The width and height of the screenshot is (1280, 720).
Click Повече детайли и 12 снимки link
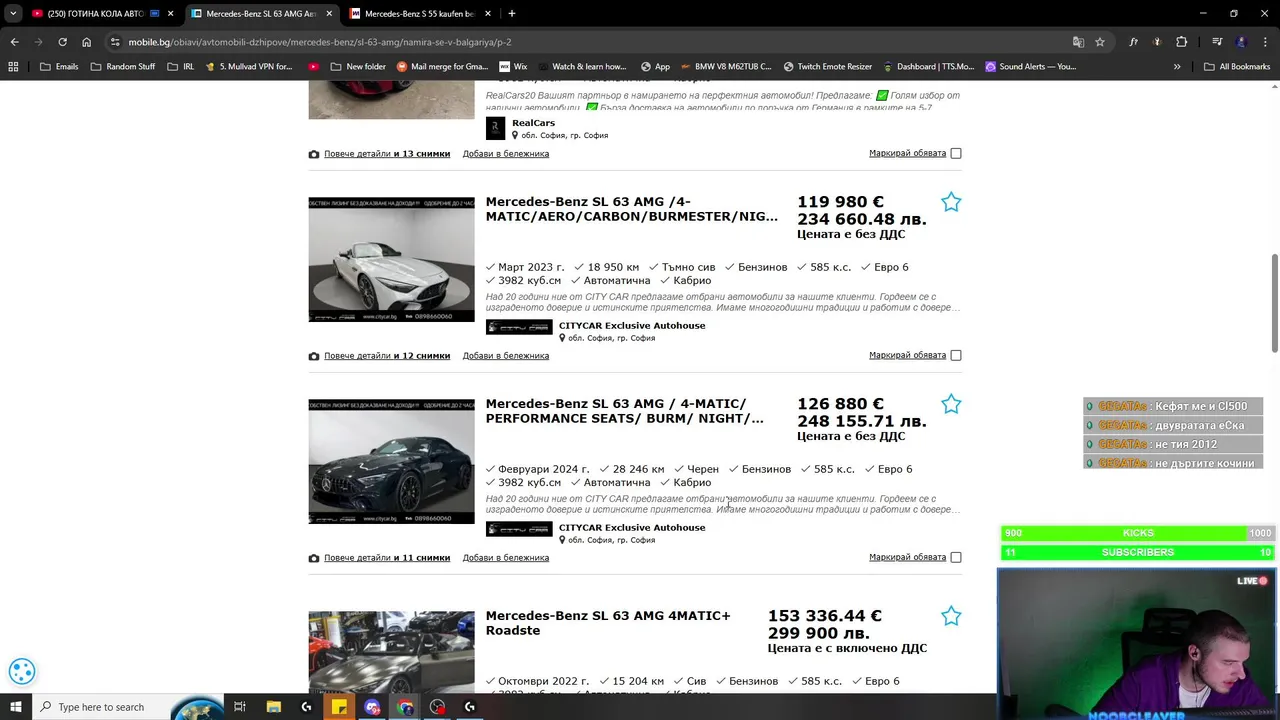pos(387,356)
